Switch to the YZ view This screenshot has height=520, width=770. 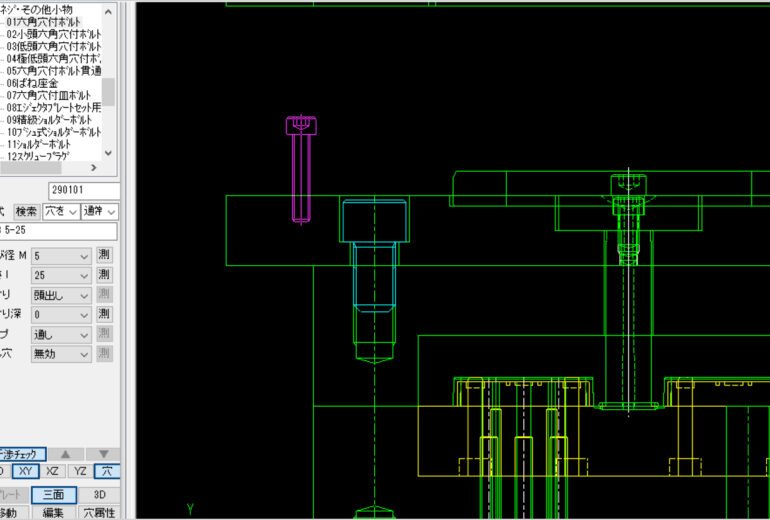[79, 471]
